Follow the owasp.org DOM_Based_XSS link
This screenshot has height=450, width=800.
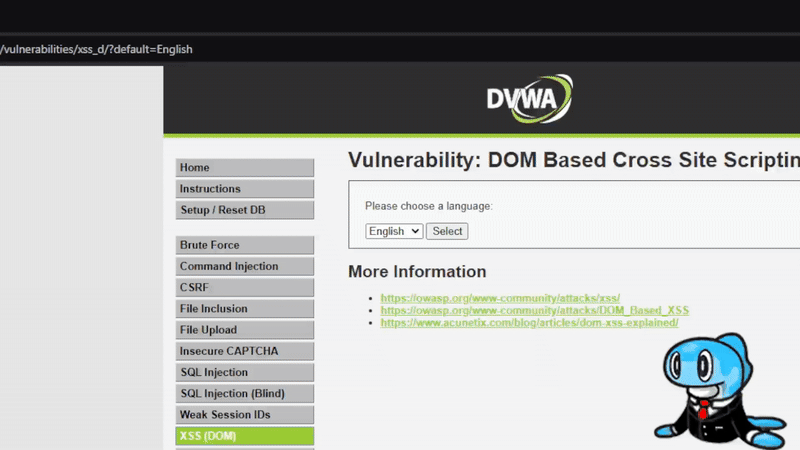coord(535,310)
